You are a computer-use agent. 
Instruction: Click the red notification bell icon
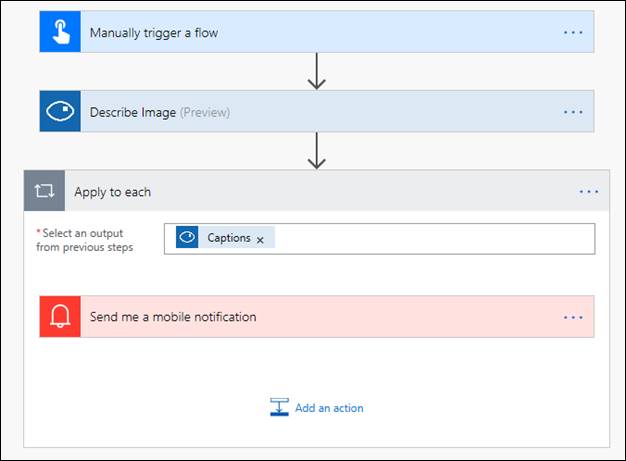pyautogui.click(x=59, y=317)
